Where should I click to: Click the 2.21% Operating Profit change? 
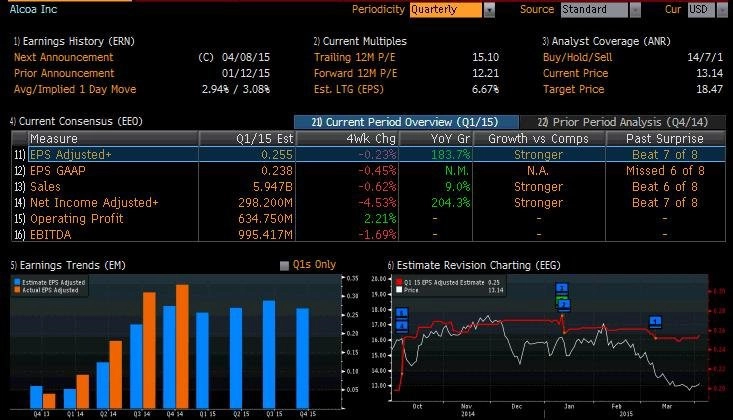[380, 218]
